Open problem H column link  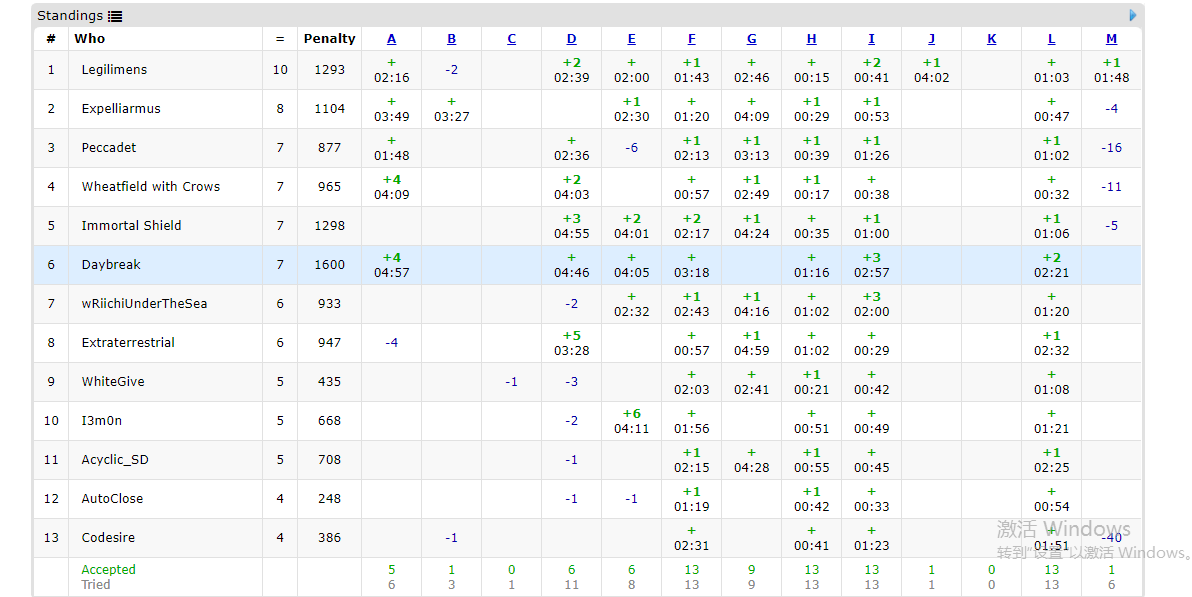[x=811, y=39]
